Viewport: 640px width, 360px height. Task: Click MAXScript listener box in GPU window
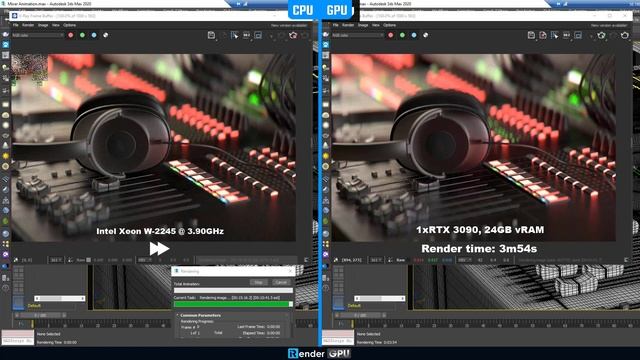(x=338, y=338)
